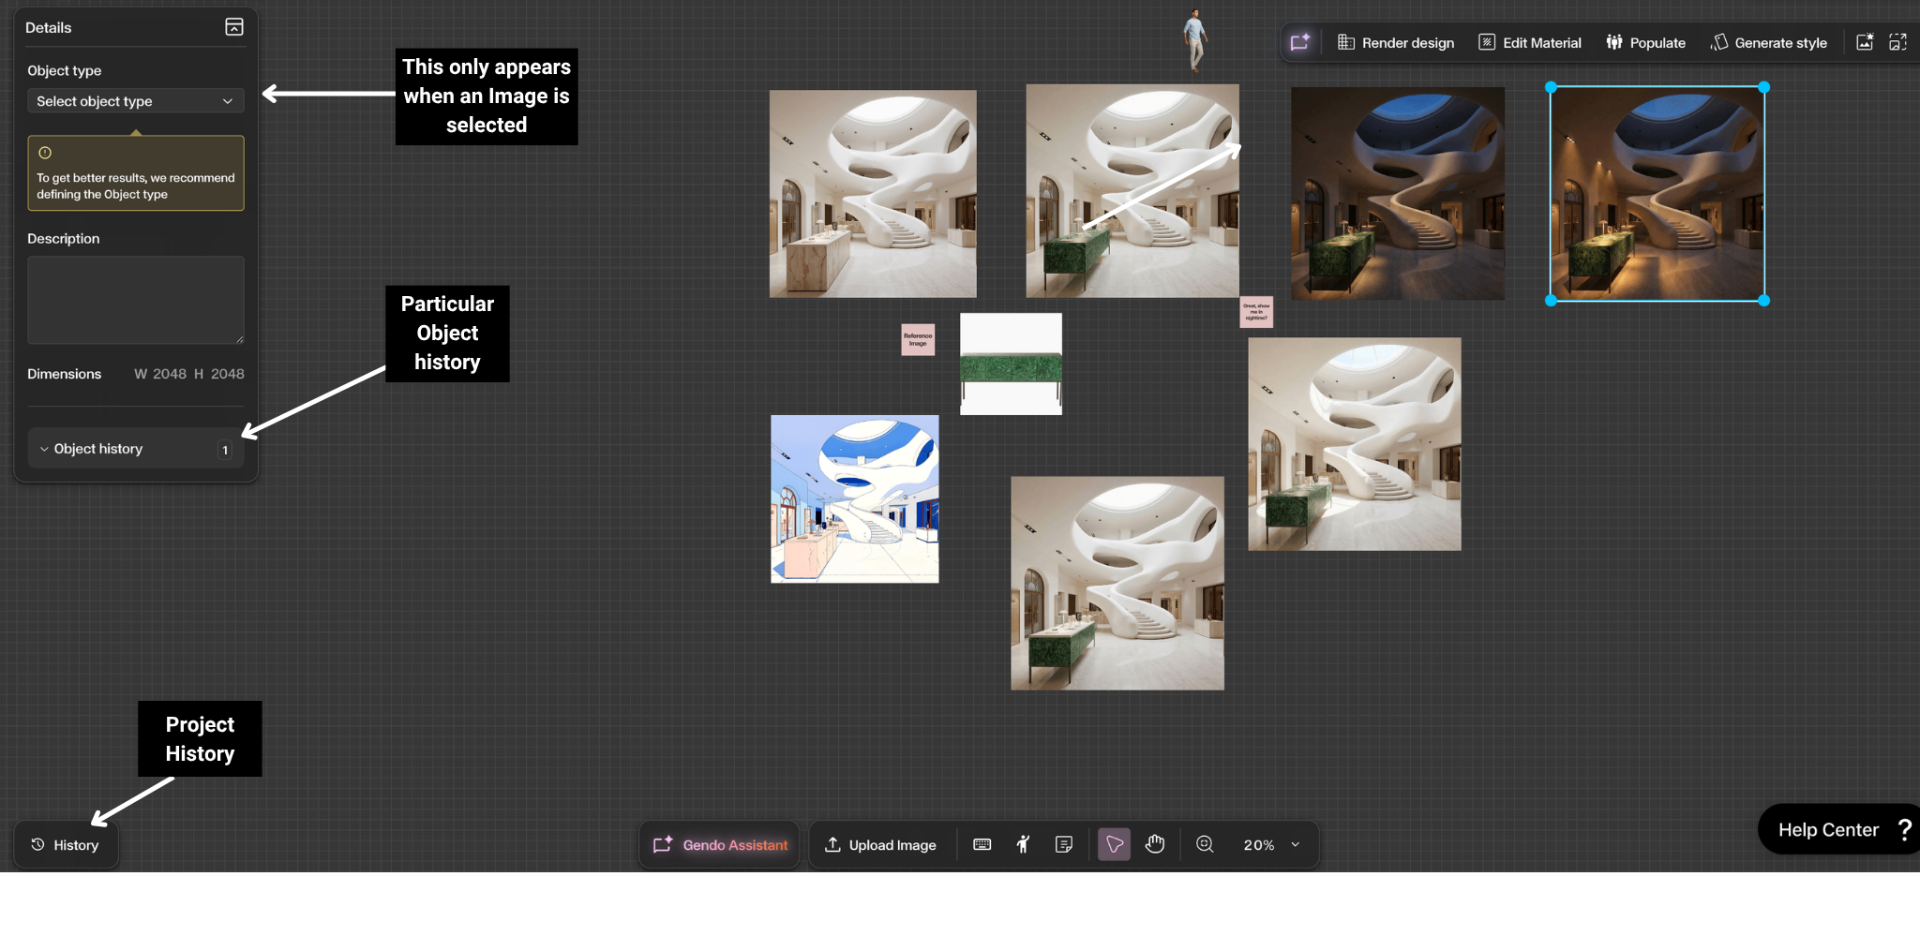The image size is (1920, 936).
Task: Click Populate in the top toolbar
Action: click(1646, 43)
